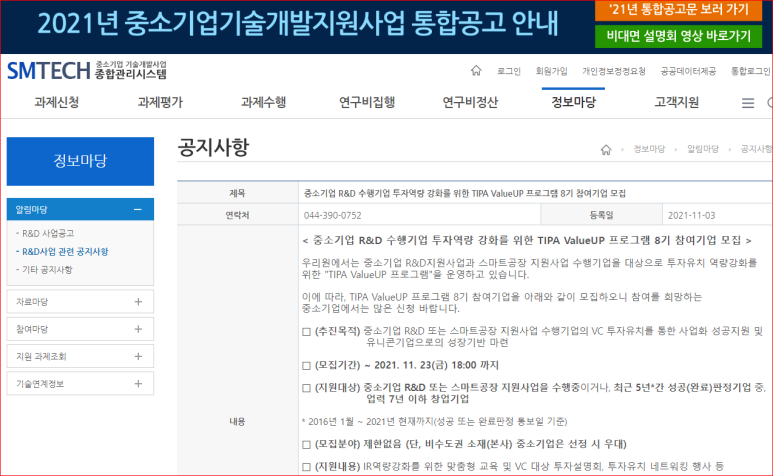Open the hamburger all-menu icon
This screenshot has width=773, height=476.
coord(748,102)
